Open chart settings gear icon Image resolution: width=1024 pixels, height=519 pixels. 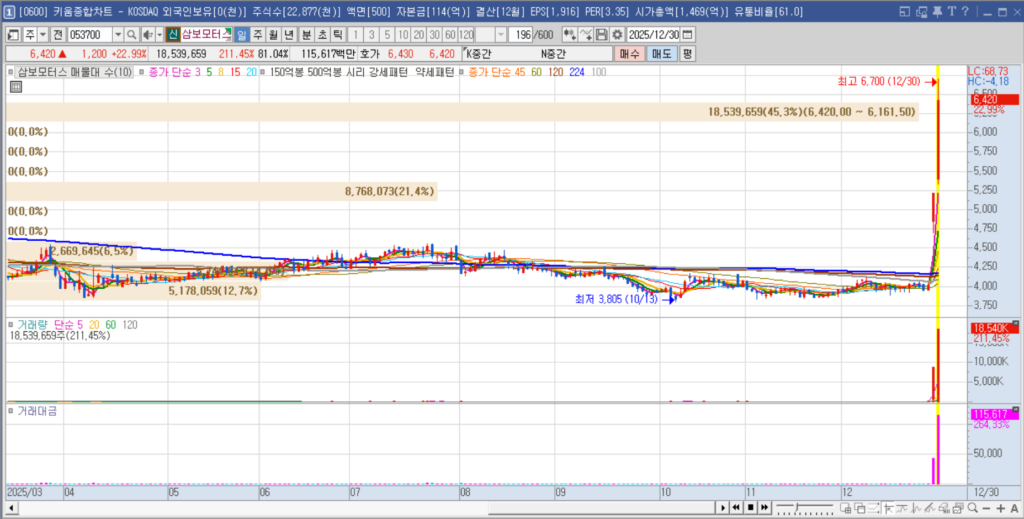616,34
